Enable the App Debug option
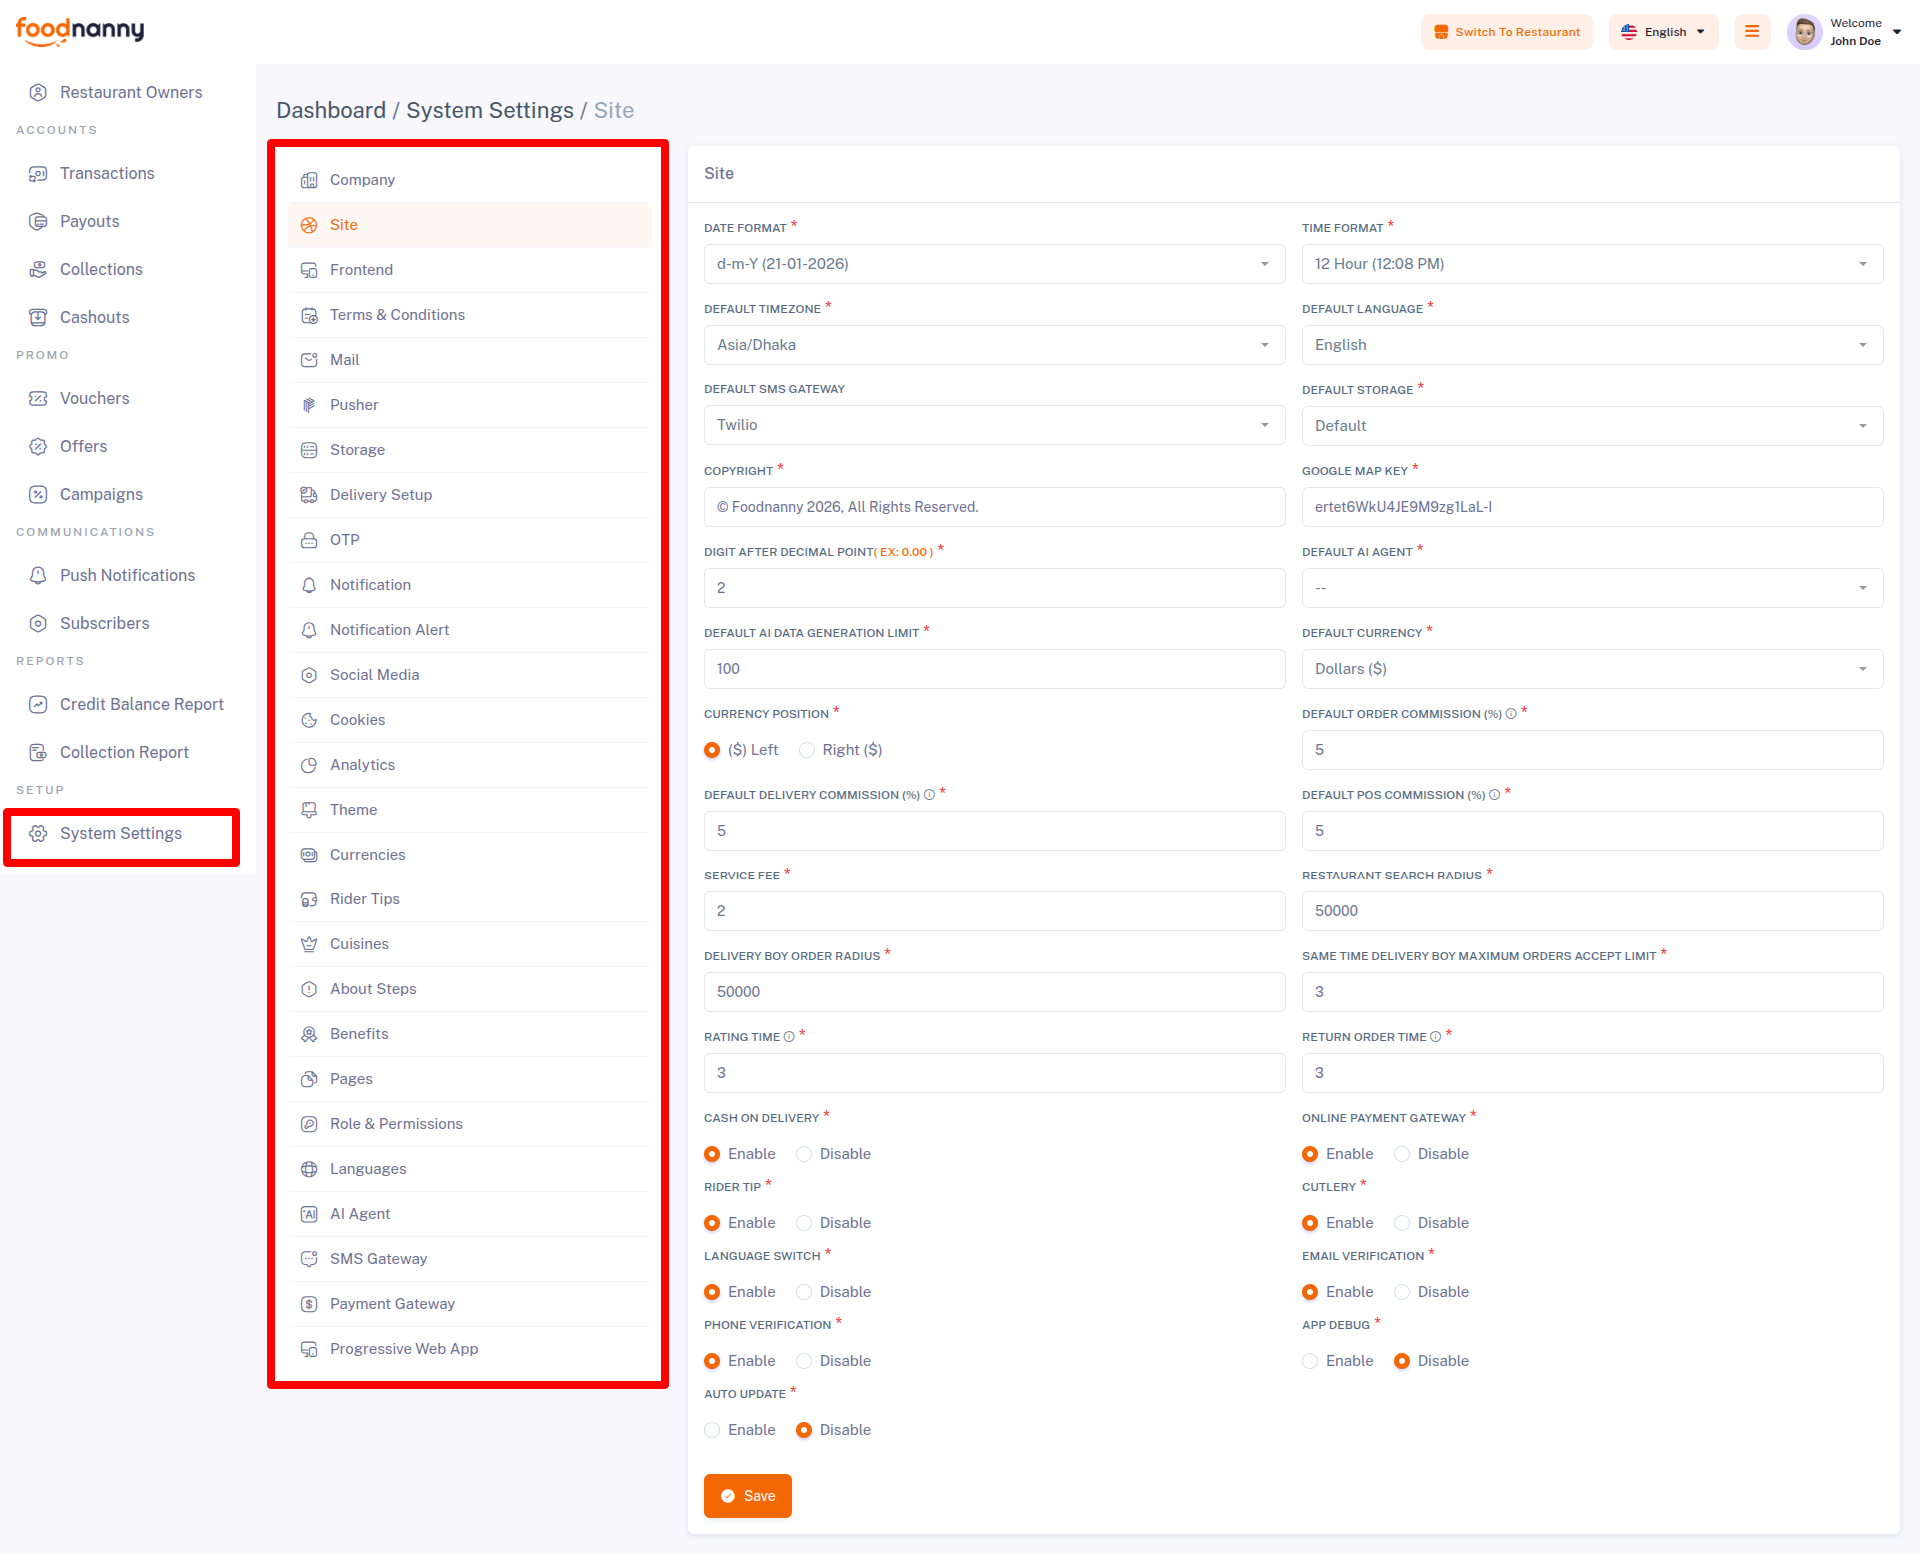This screenshot has width=1920, height=1554. click(x=1310, y=1361)
